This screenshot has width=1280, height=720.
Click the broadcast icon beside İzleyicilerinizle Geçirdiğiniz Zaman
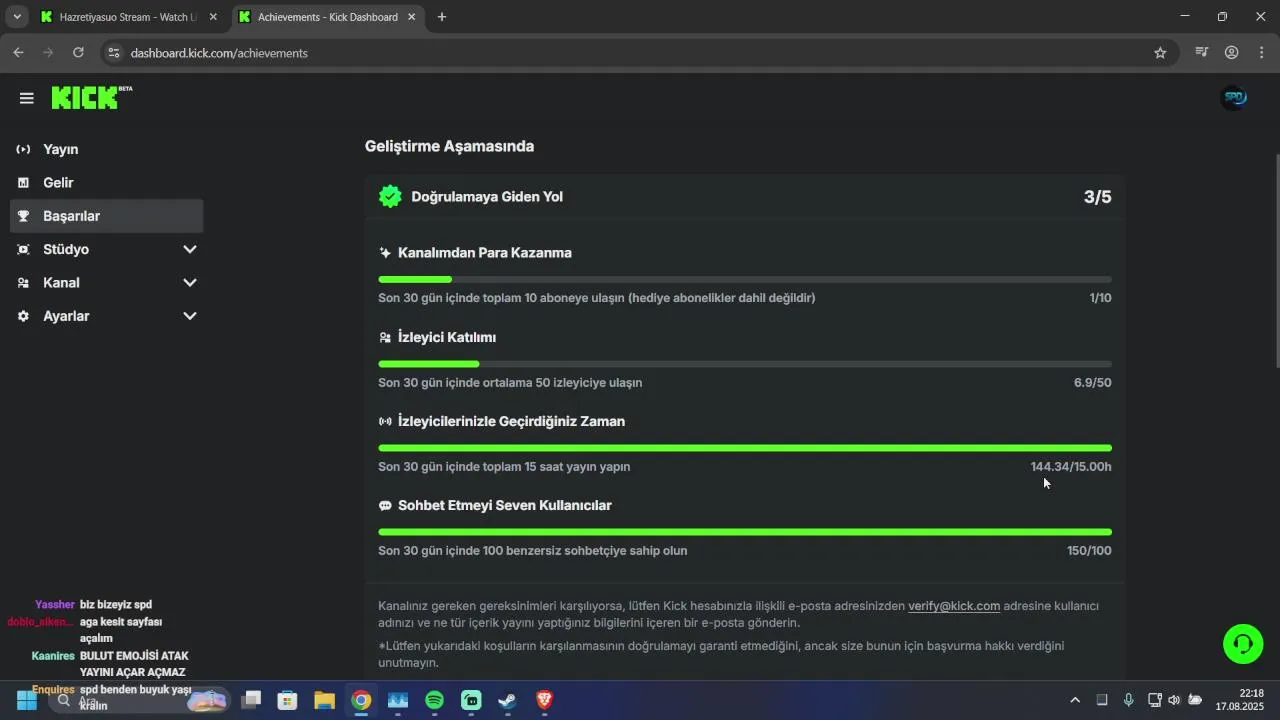click(x=385, y=422)
